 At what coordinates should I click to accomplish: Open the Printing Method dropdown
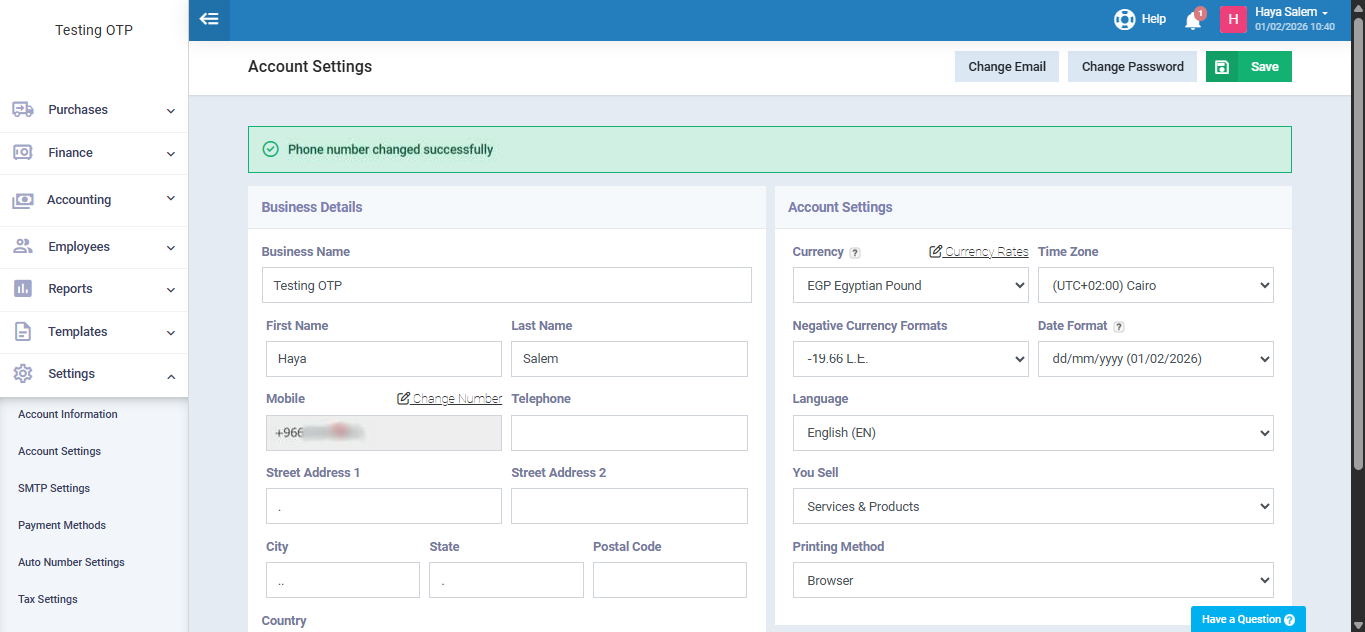coord(1032,580)
